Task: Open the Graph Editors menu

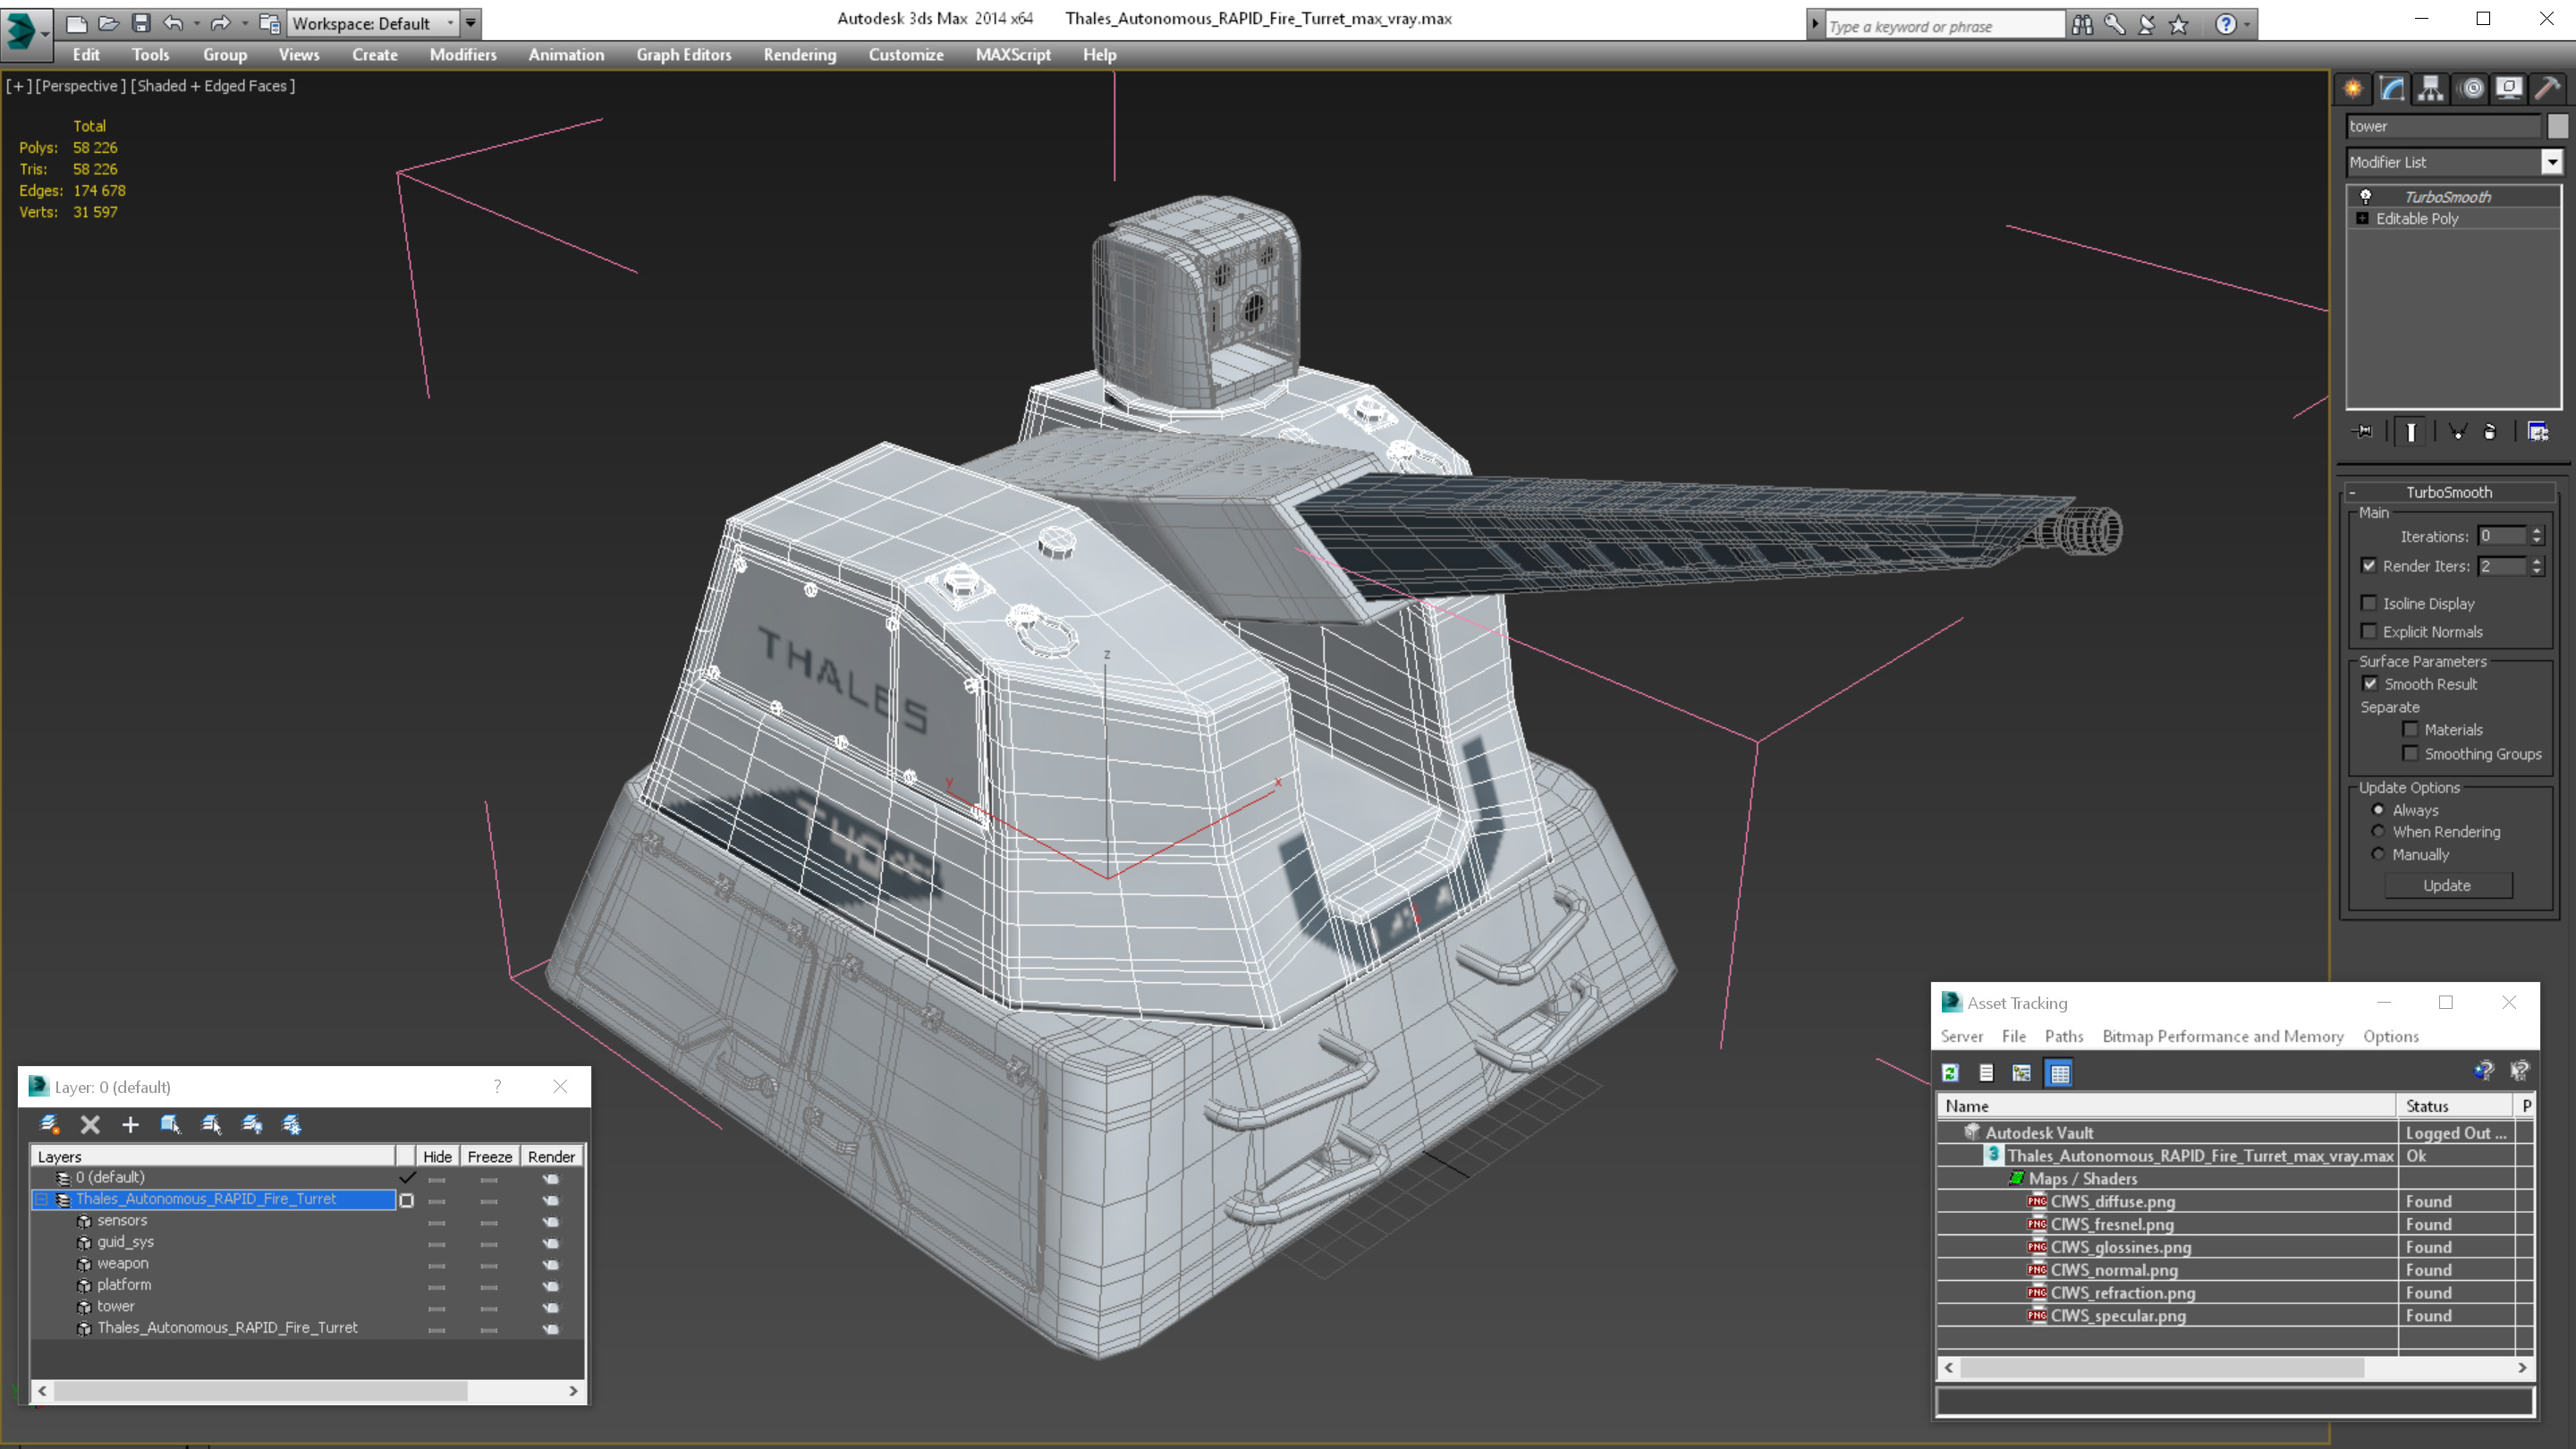Action: point(684,55)
